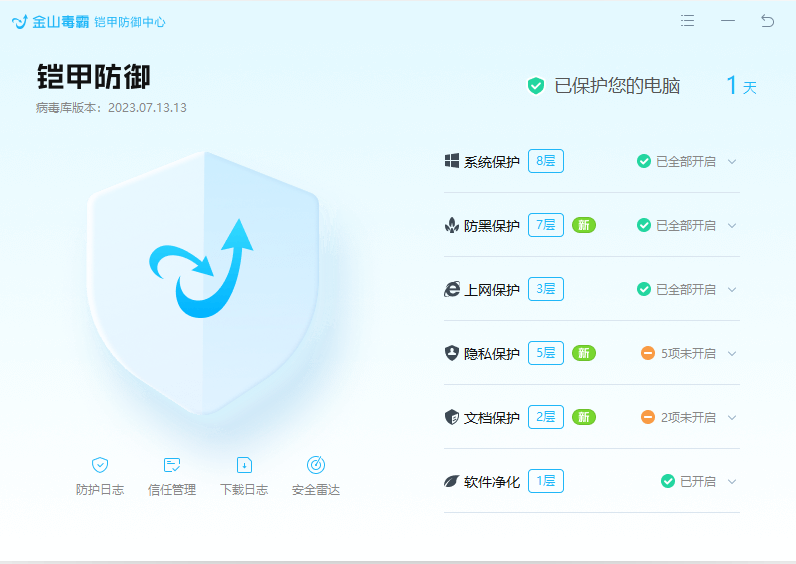Click the 8层 badge for 系统保护
Screen dimensions: 796x564
point(546,161)
